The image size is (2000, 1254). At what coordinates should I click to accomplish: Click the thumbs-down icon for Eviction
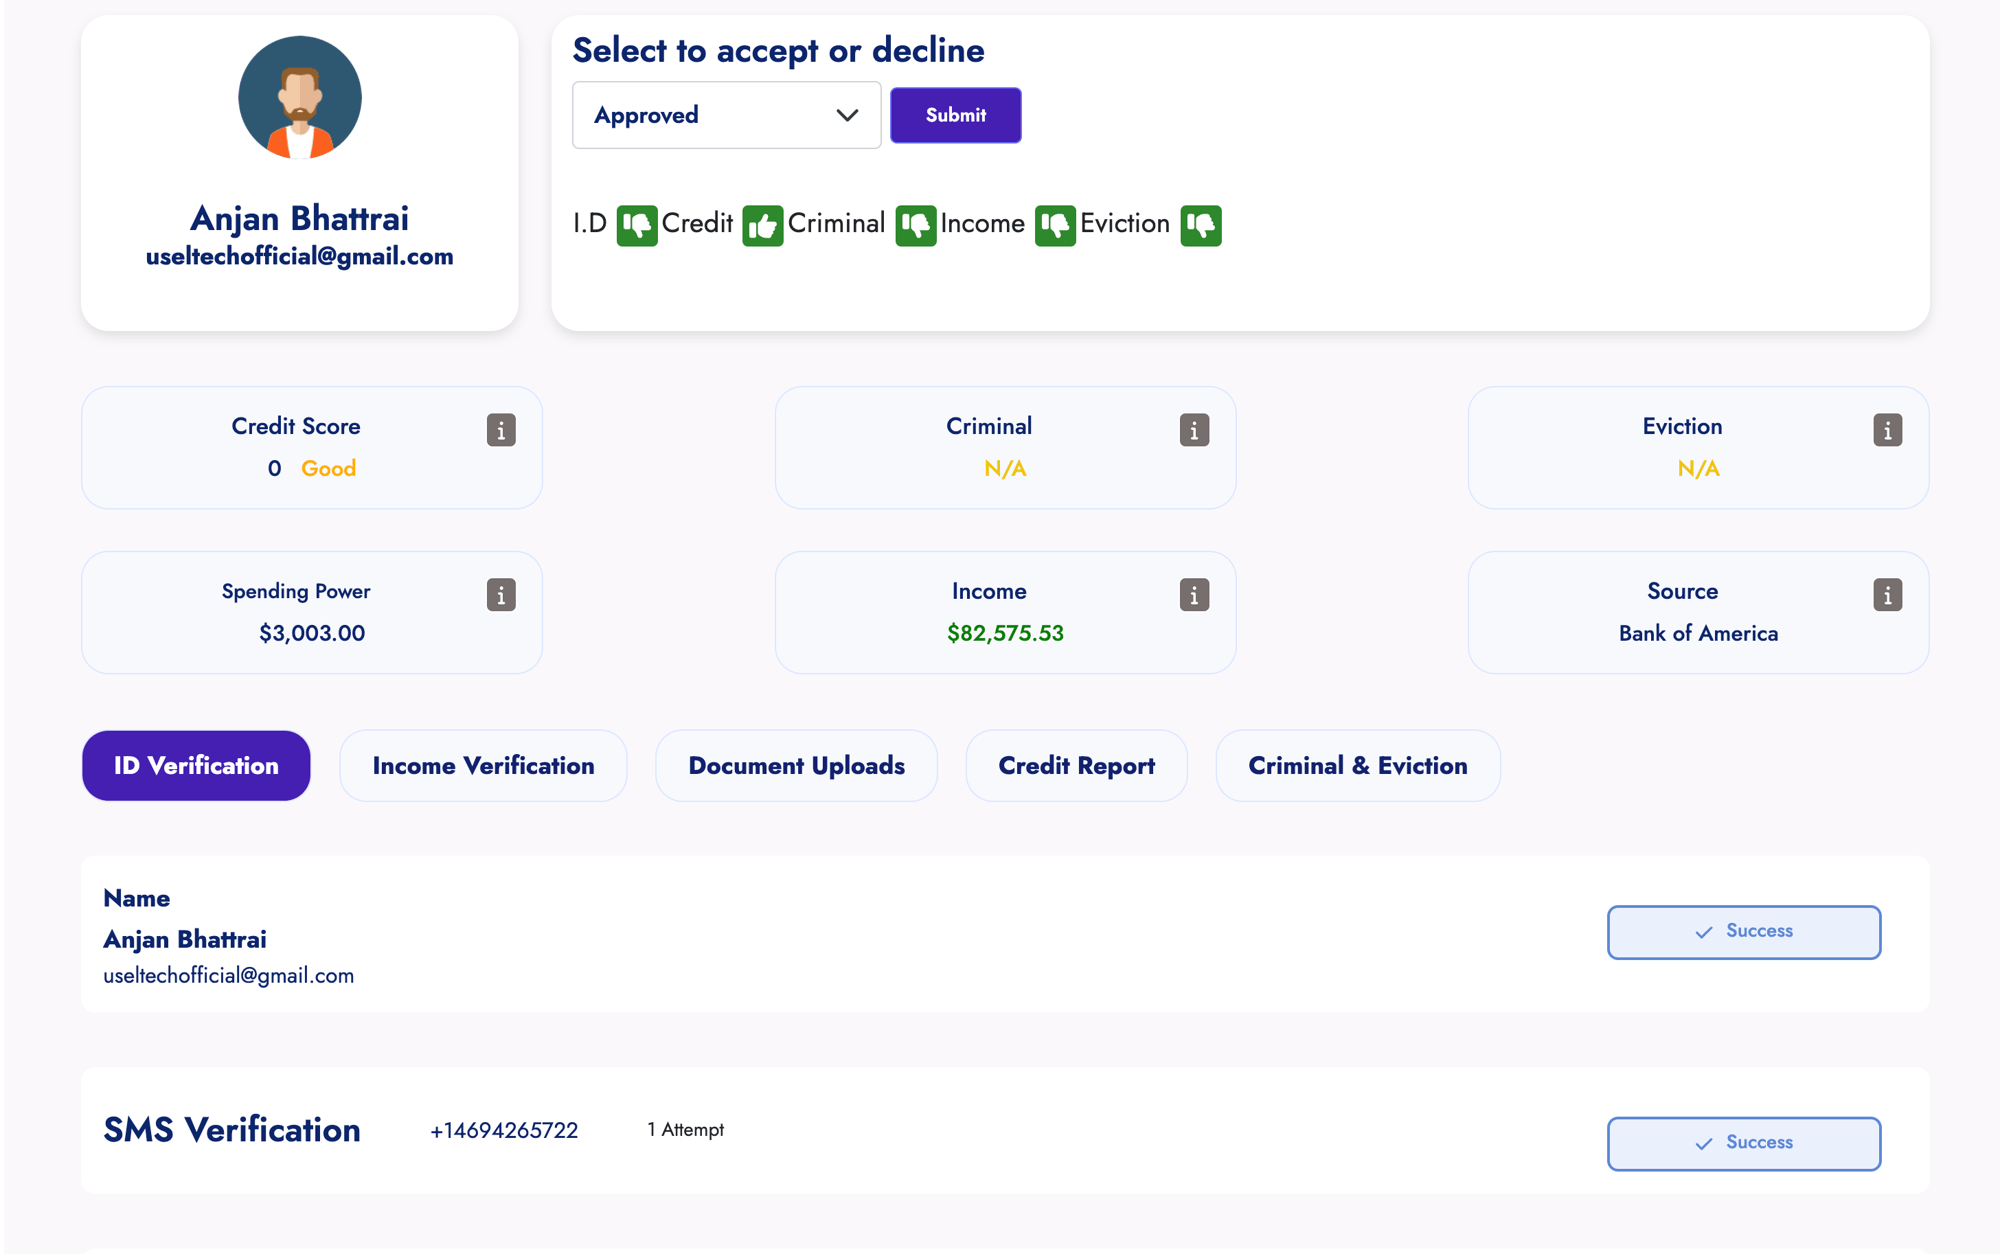(x=1199, y=224)
